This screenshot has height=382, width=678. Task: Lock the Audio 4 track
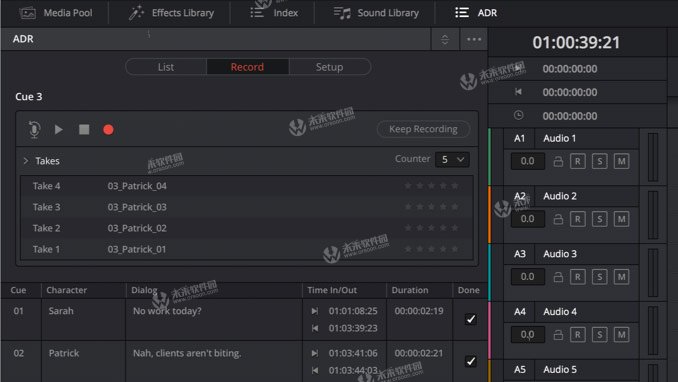point(558,335)
